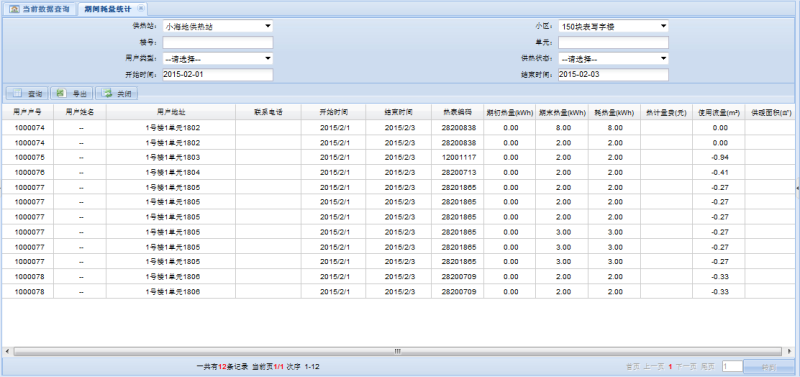800x377 pixels.
Task: Click the 关闭 toolbar button
Action: [116, 93]
